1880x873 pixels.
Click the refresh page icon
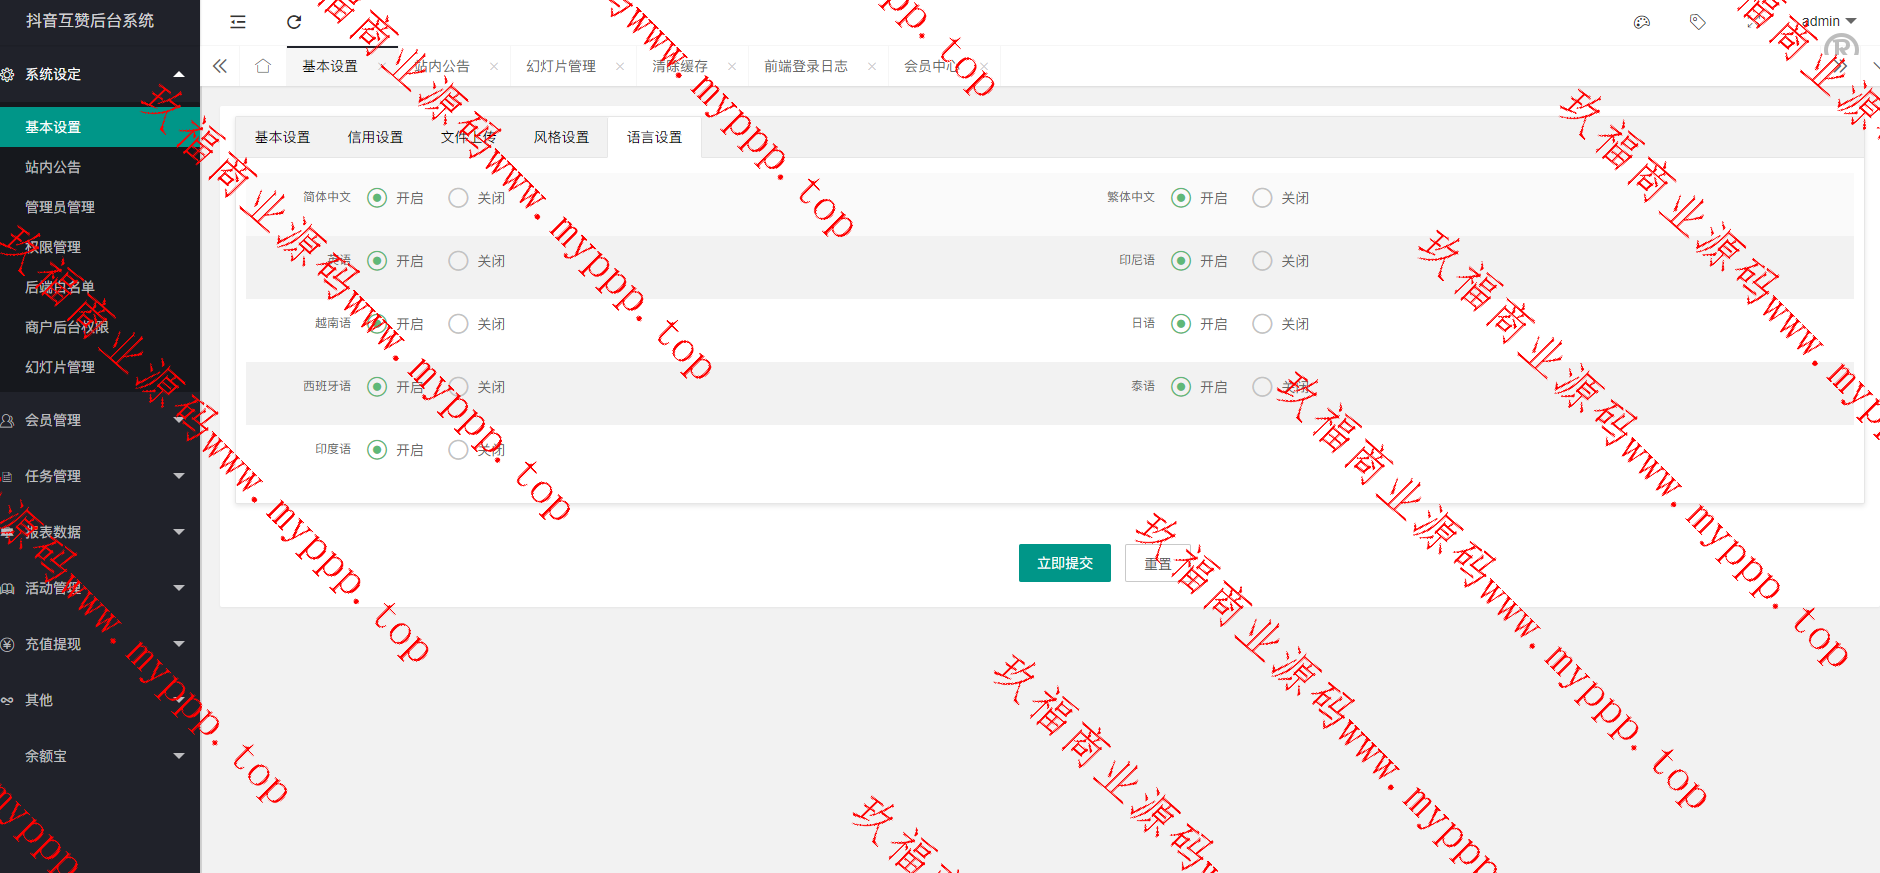294,22
